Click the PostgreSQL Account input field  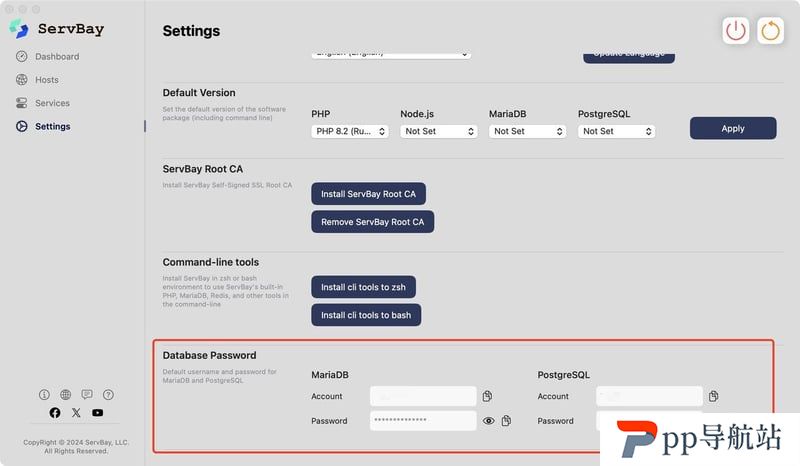pyautogui.click(x=649, y=396)
